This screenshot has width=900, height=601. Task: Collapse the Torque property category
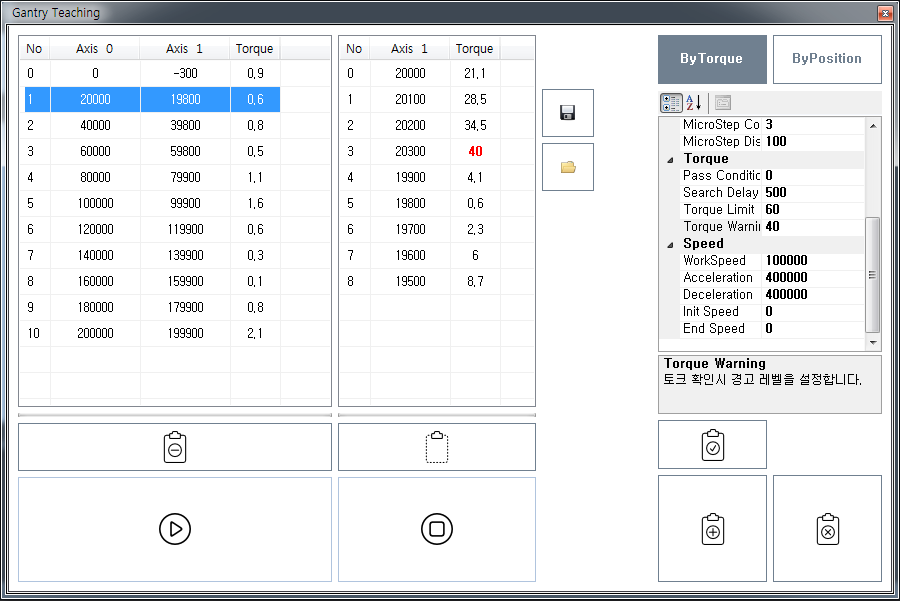(670, 159)
